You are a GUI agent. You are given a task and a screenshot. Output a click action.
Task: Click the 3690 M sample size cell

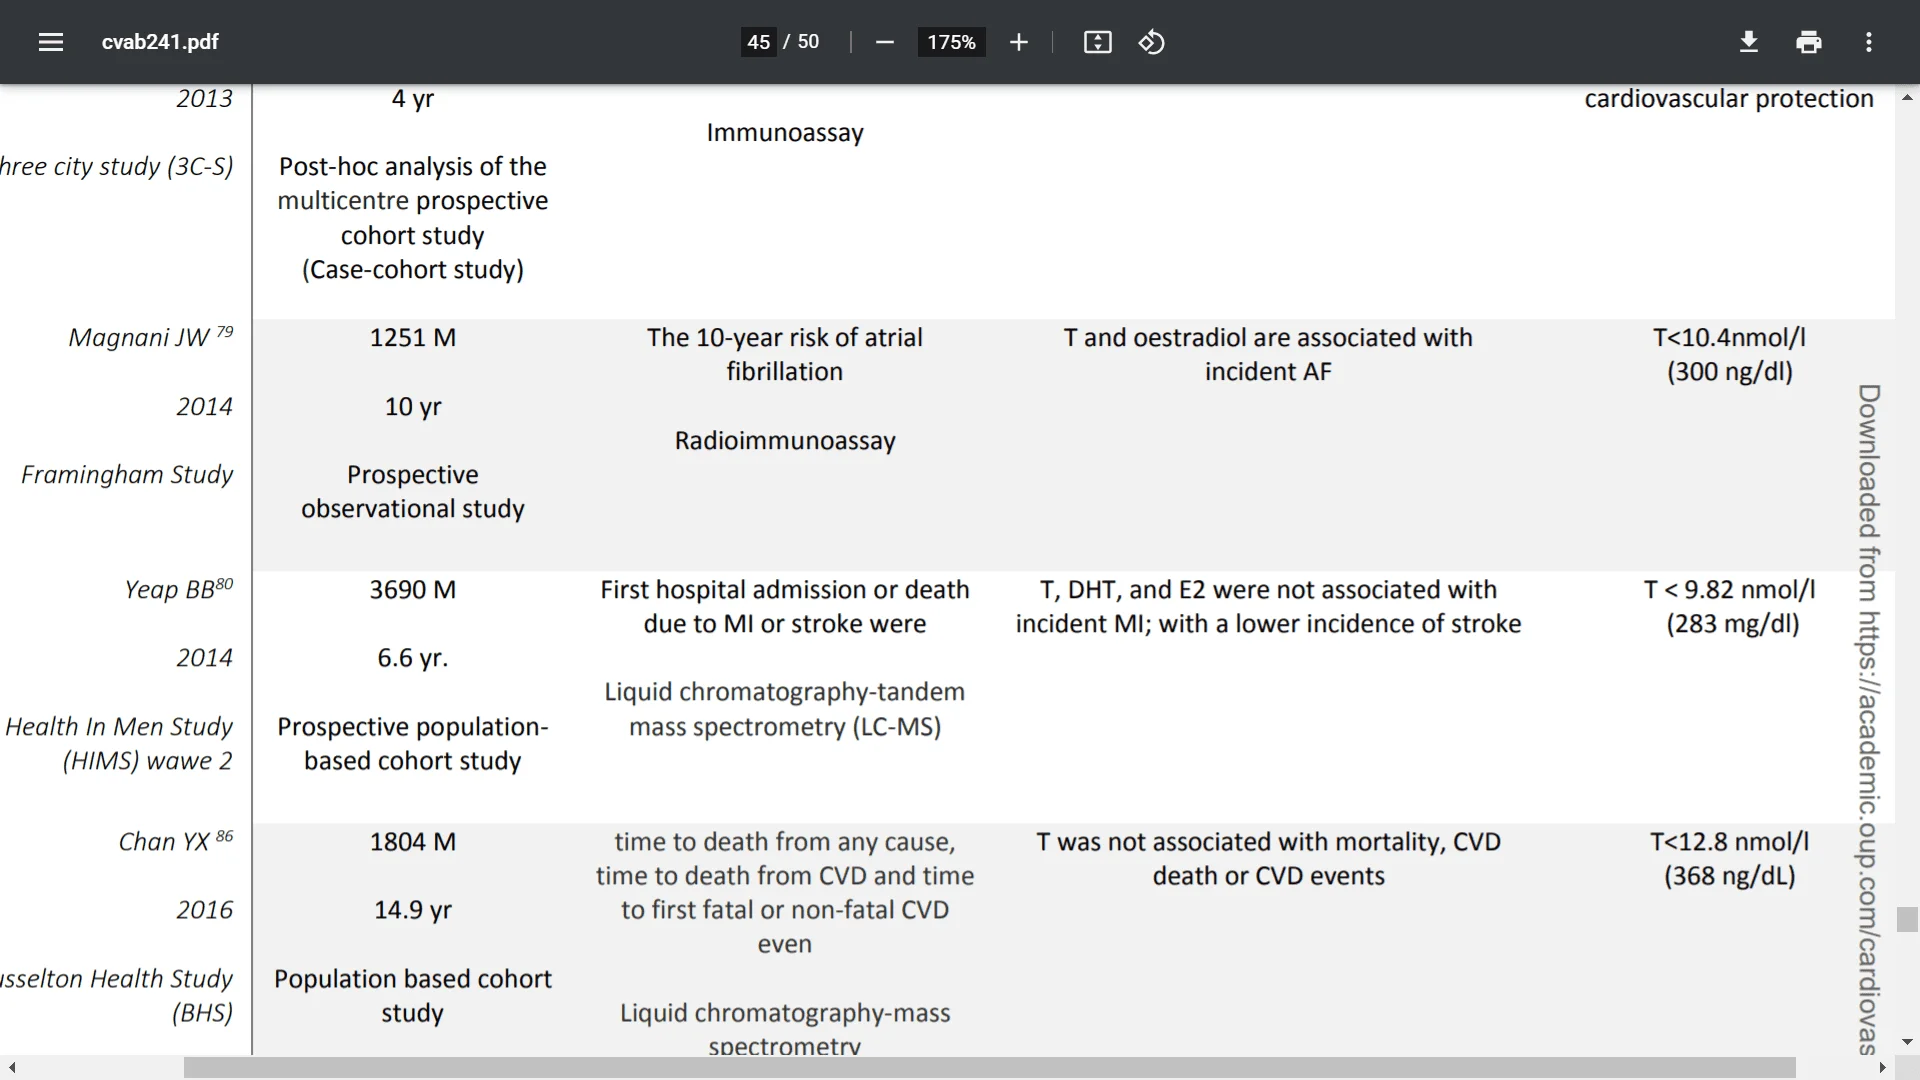coord(413,590)
